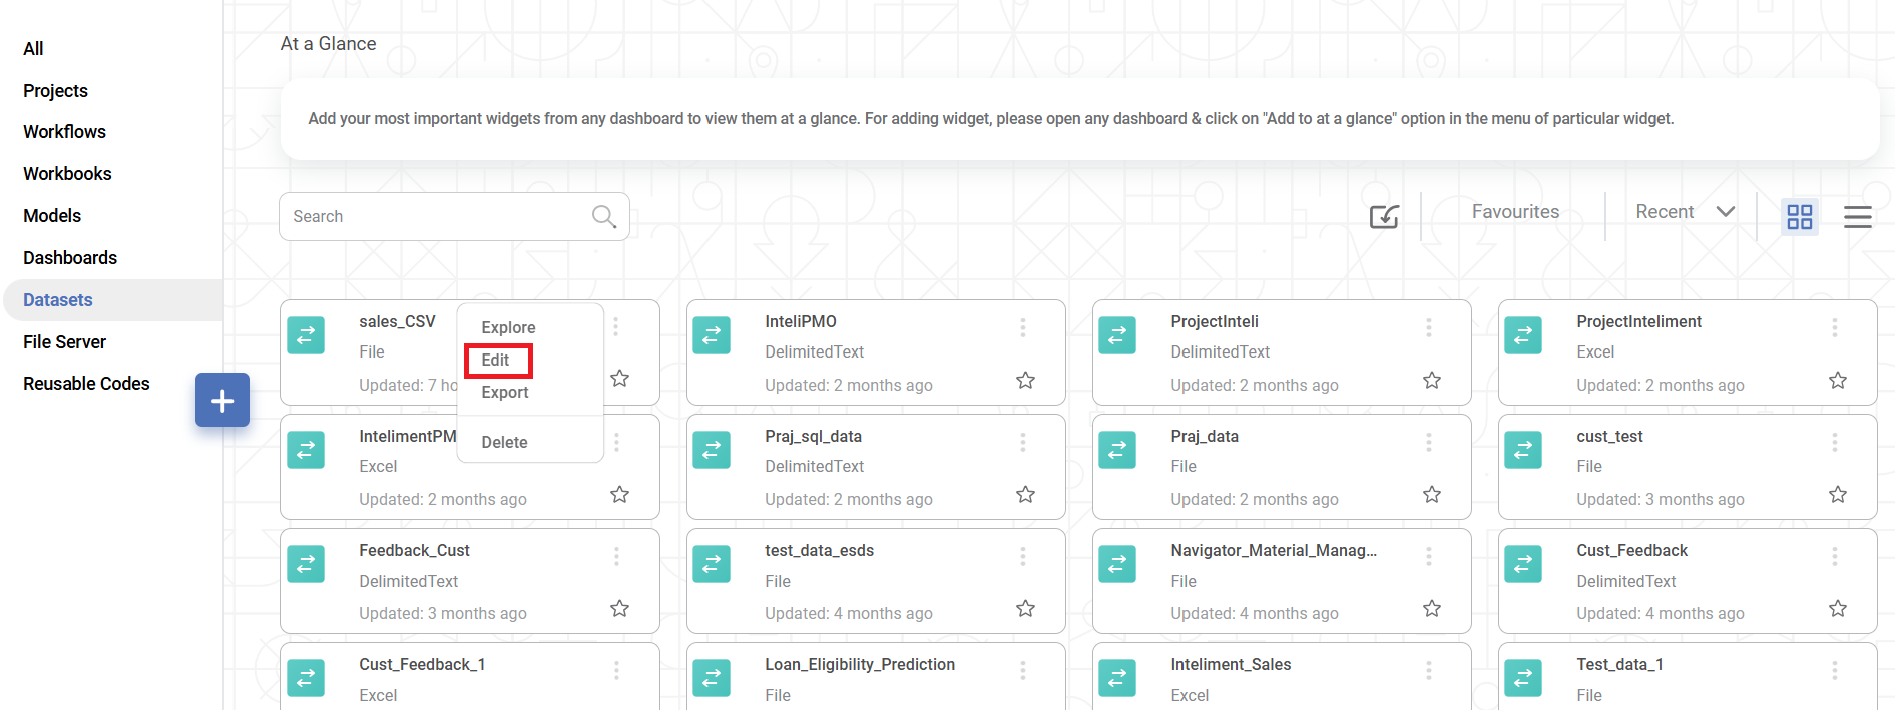Open options menu for test_data_esds

click(x=1022, y=556)
